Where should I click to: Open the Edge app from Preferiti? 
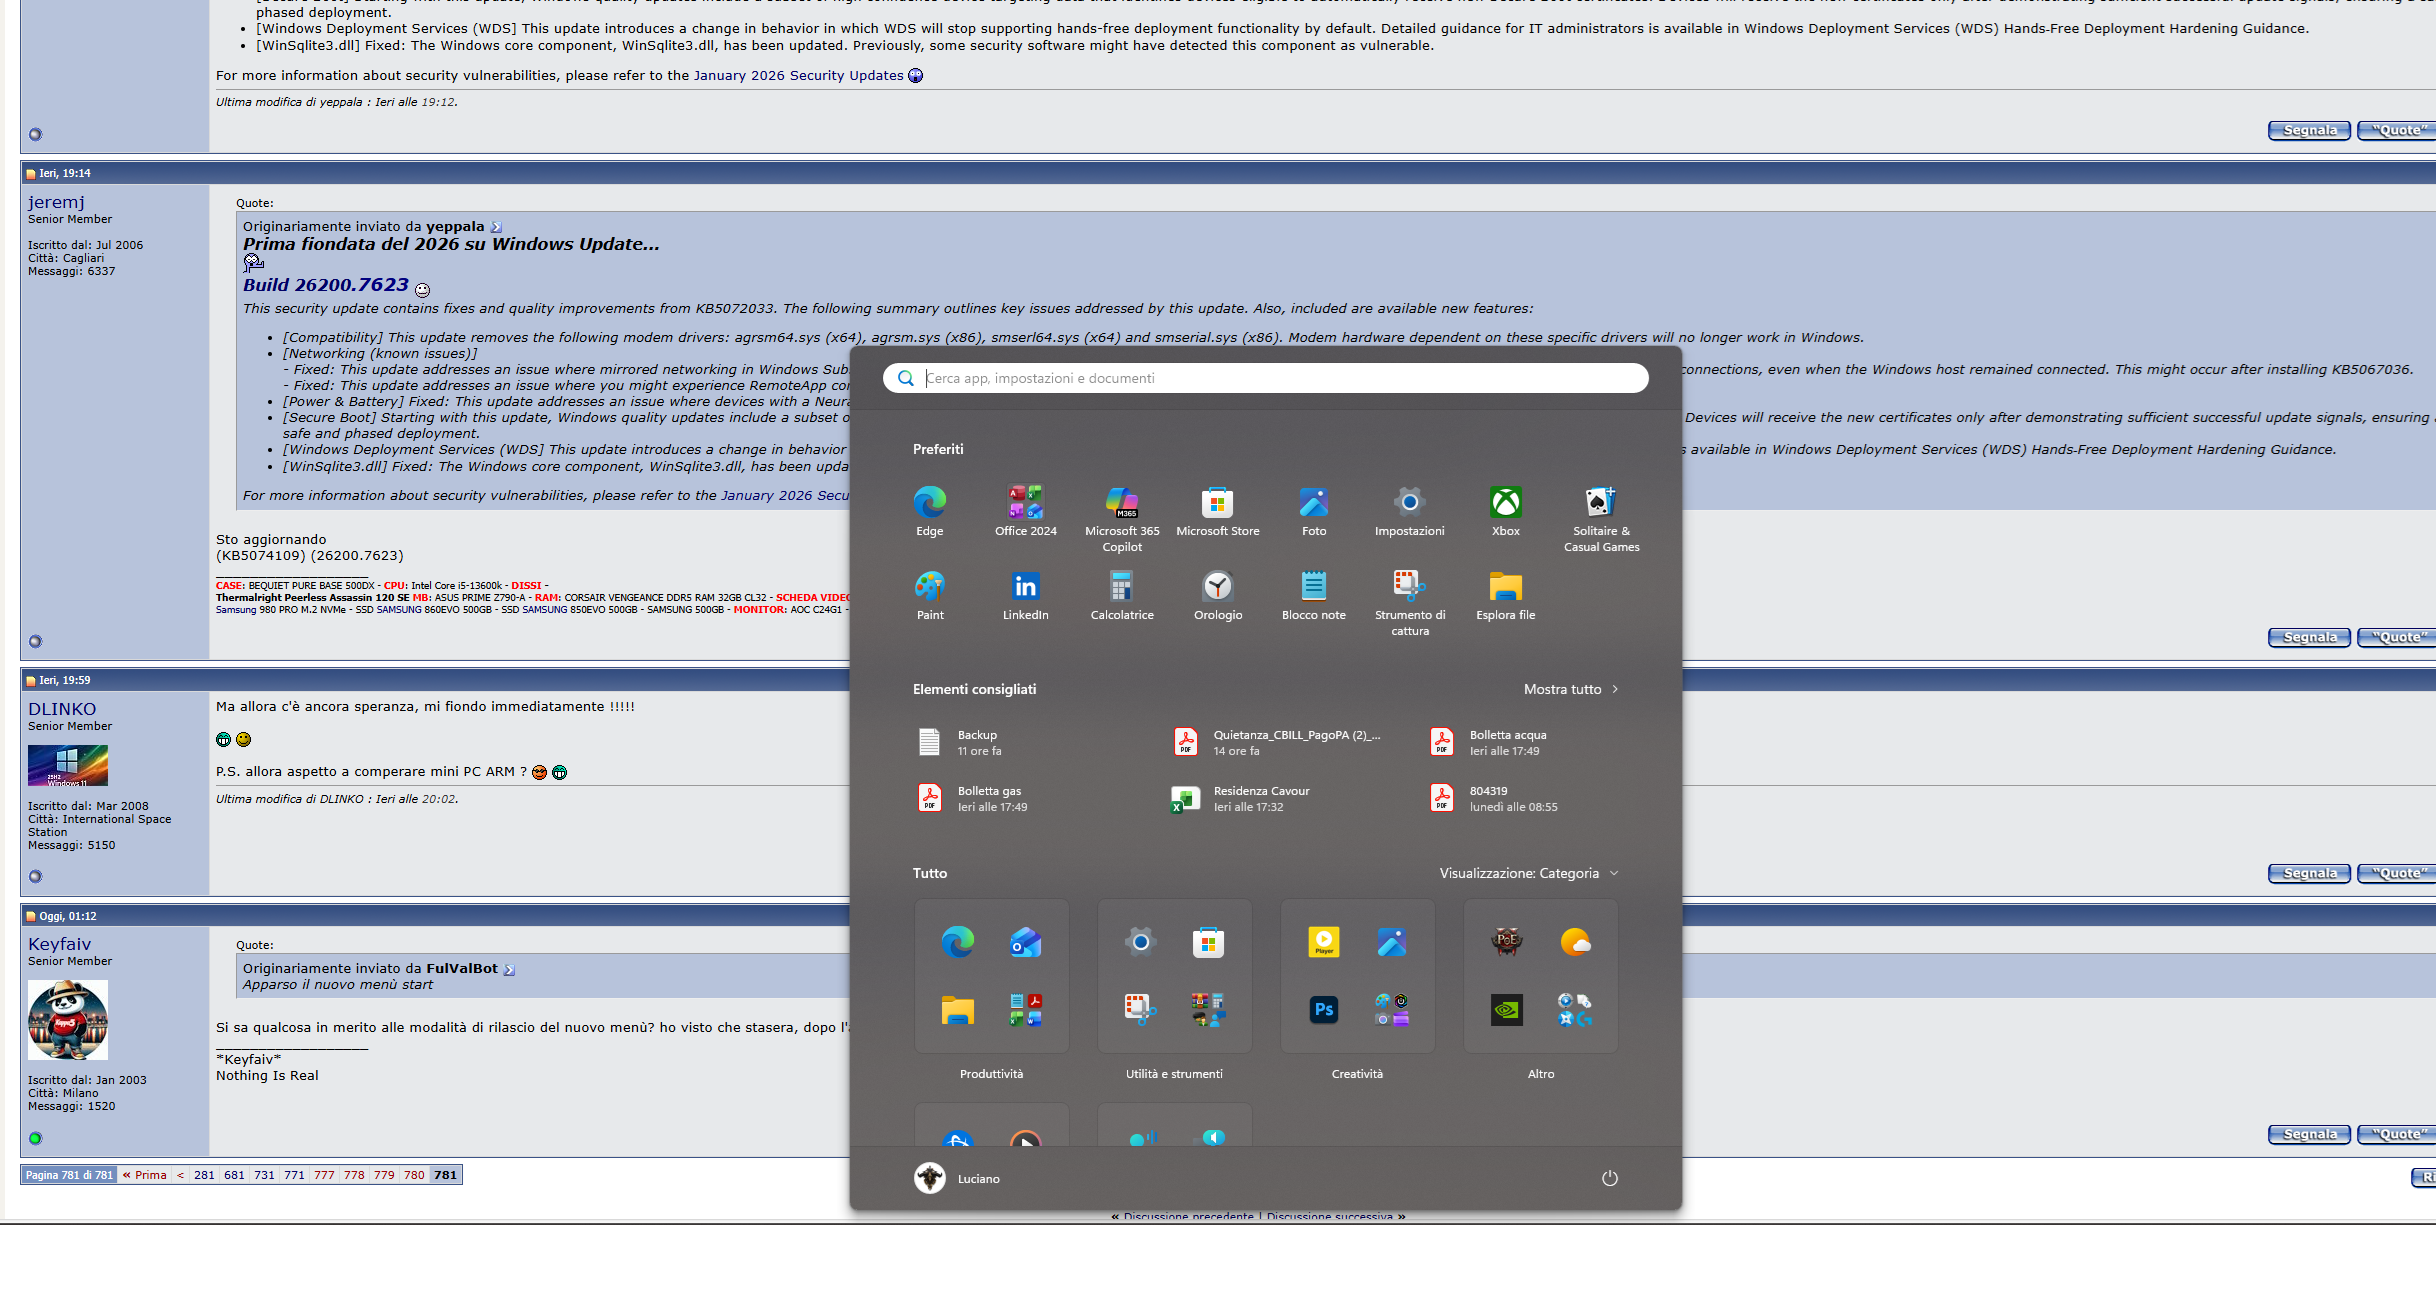point(929,503)
